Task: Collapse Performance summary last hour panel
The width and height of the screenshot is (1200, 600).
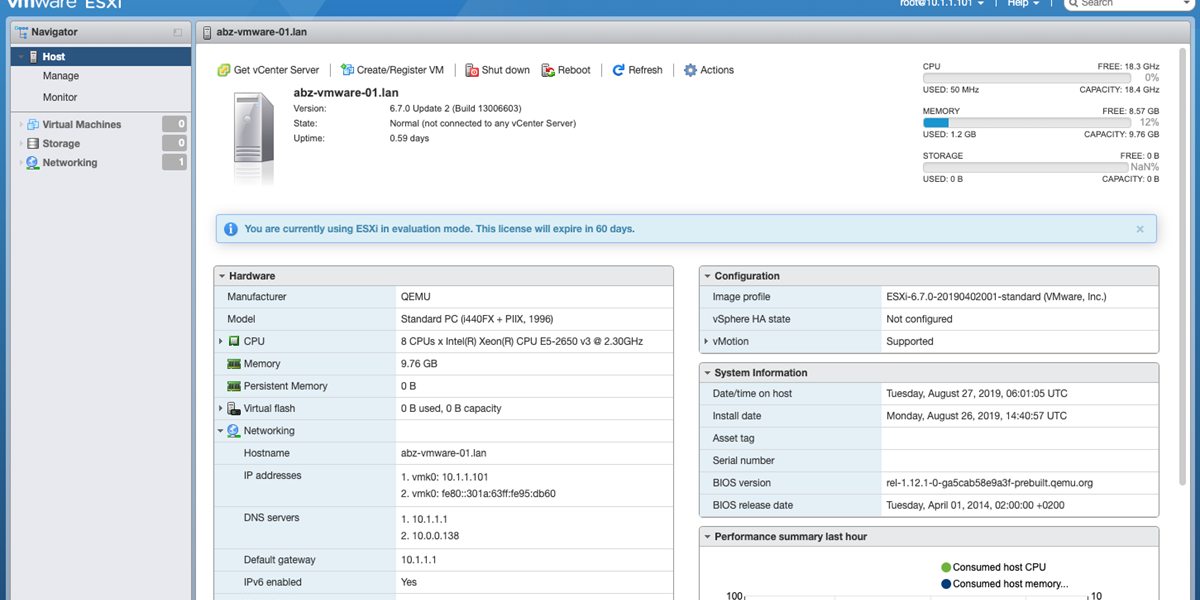Action: [707, 537]
